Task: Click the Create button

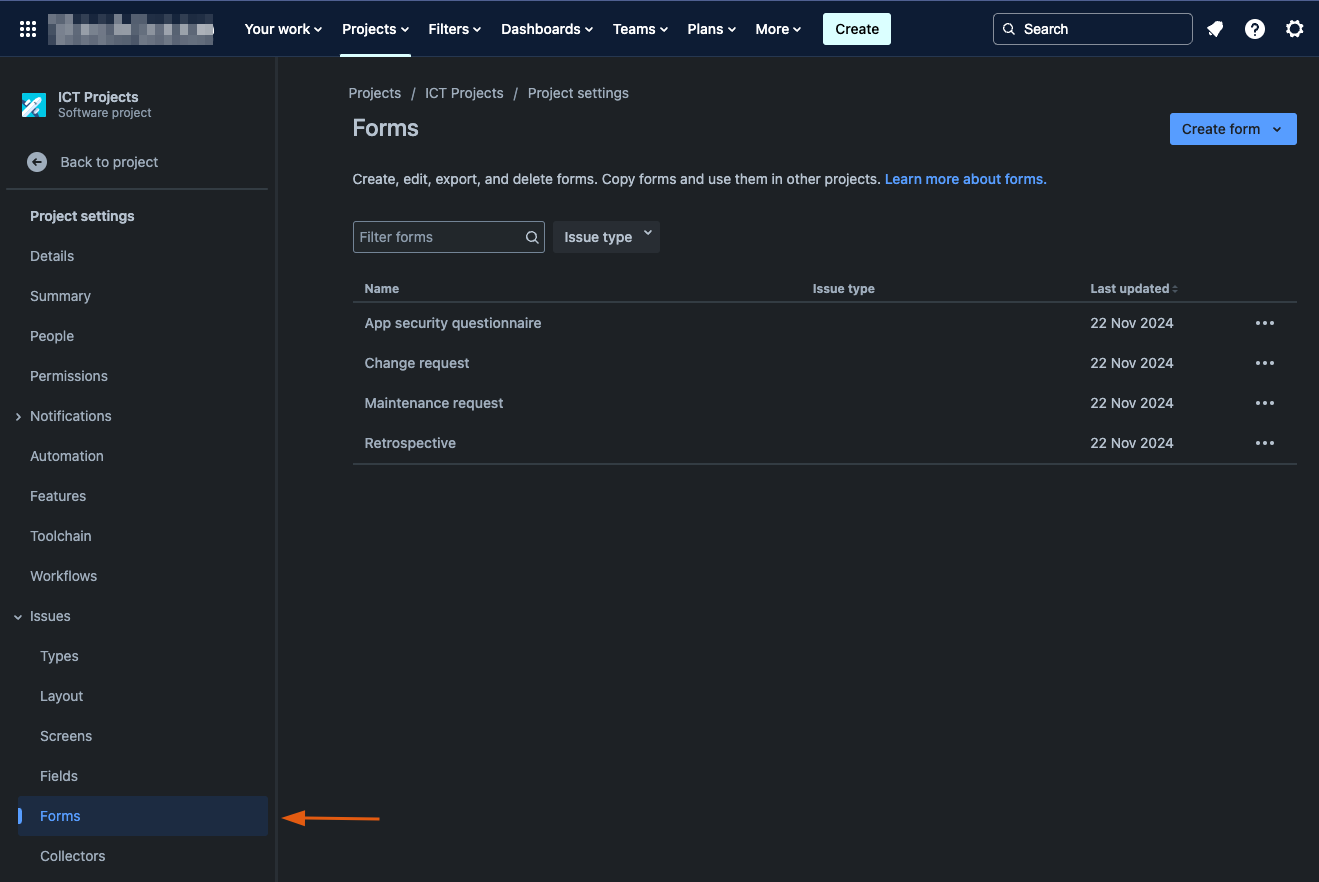Action: (856, 28)
